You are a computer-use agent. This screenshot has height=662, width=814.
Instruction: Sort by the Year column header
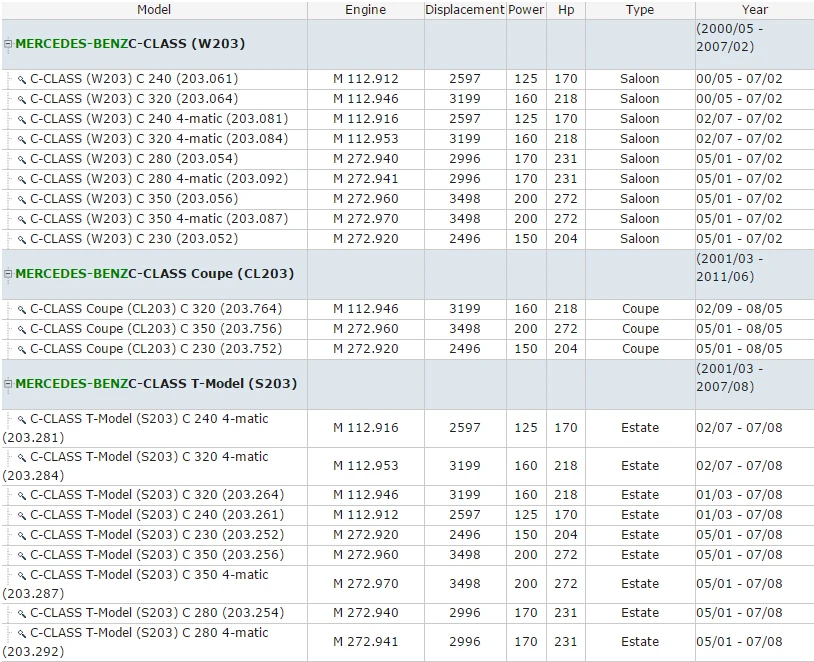pyautogui.click(x=754, y=10)
